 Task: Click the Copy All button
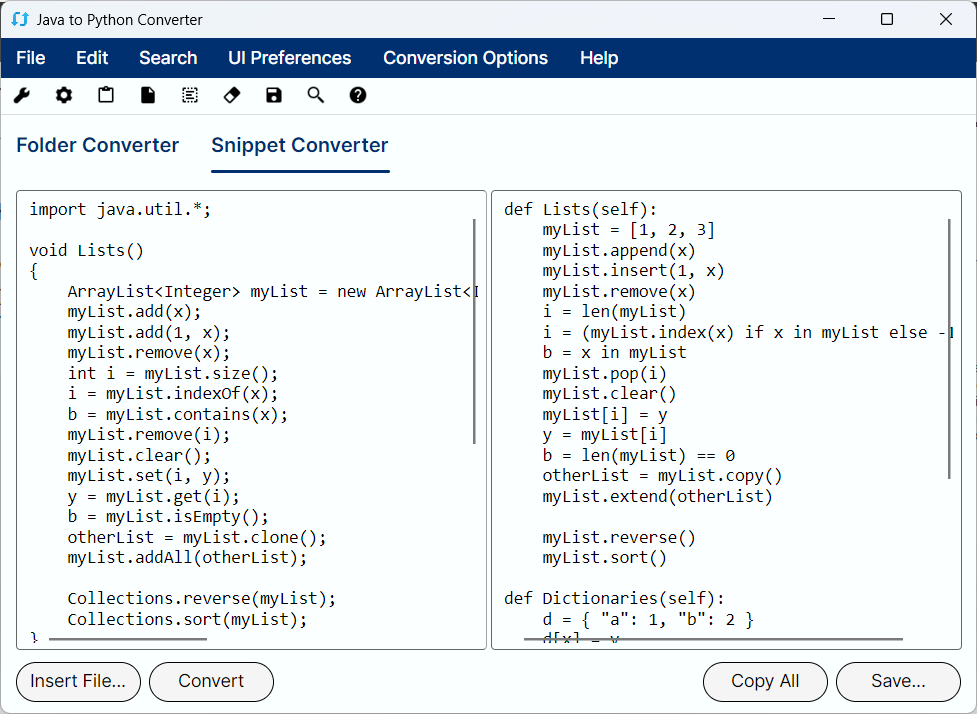coord(765,681)
